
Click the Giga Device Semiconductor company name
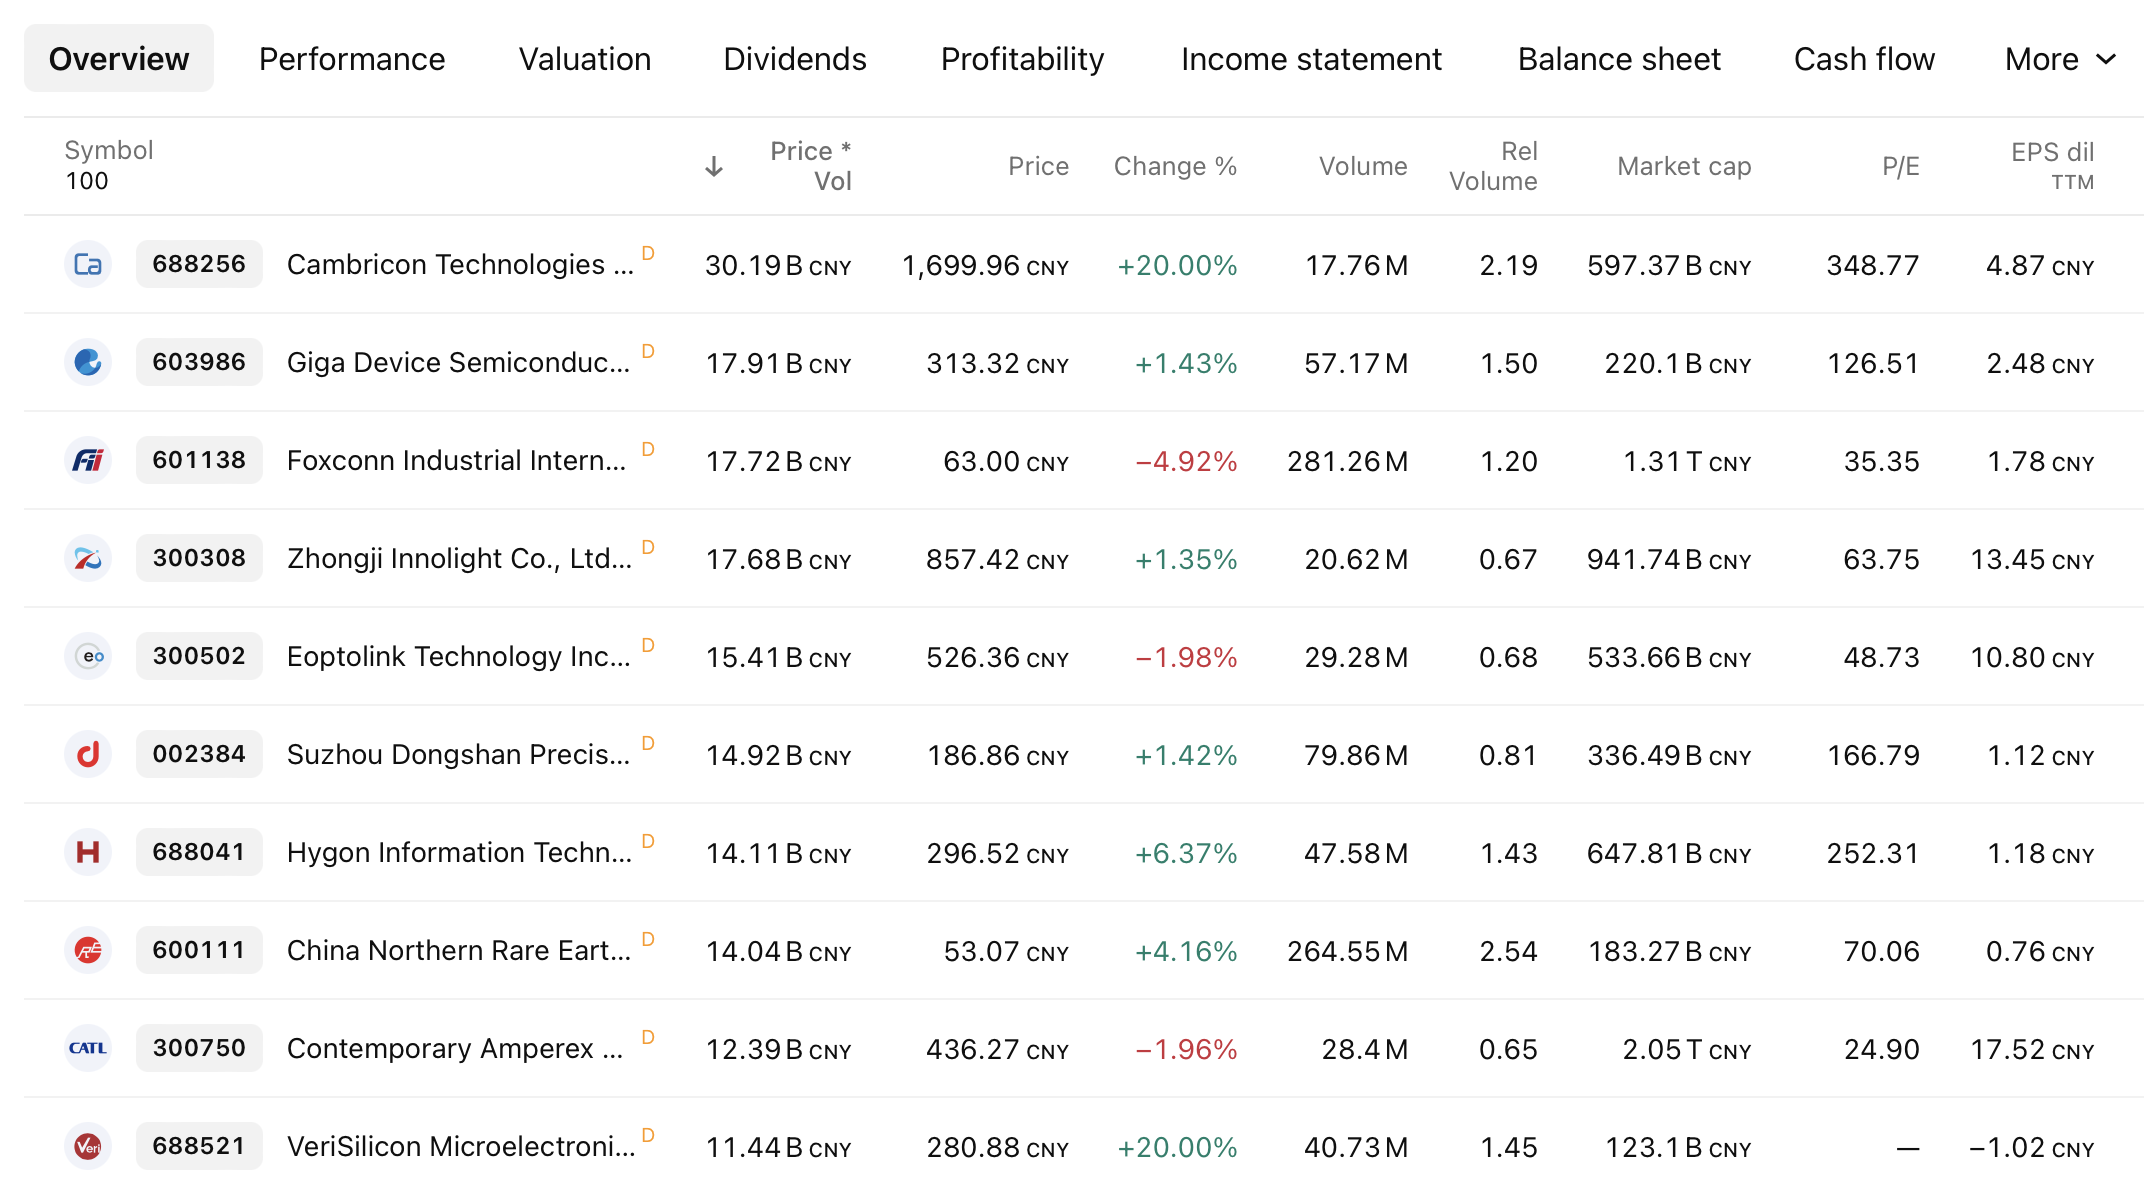point(458,362)
